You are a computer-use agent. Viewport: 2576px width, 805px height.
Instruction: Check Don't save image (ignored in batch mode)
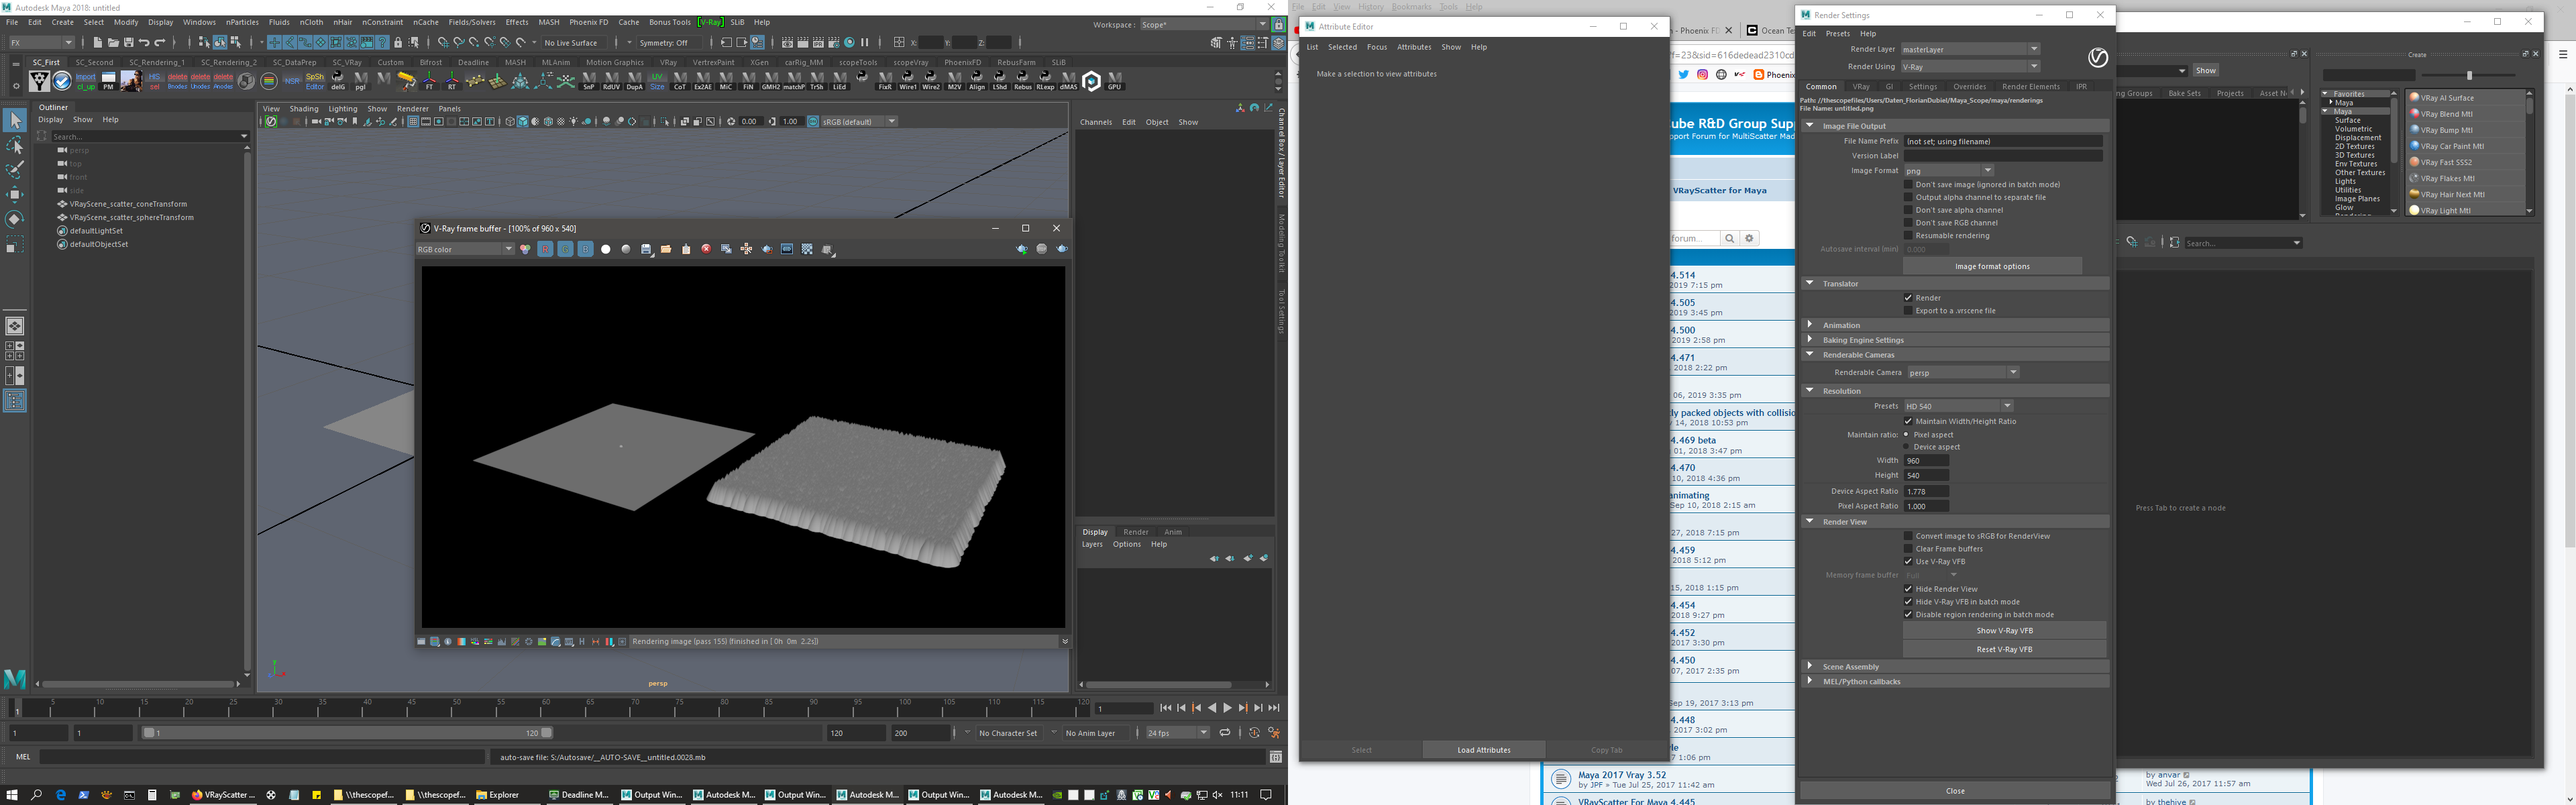1908,184
